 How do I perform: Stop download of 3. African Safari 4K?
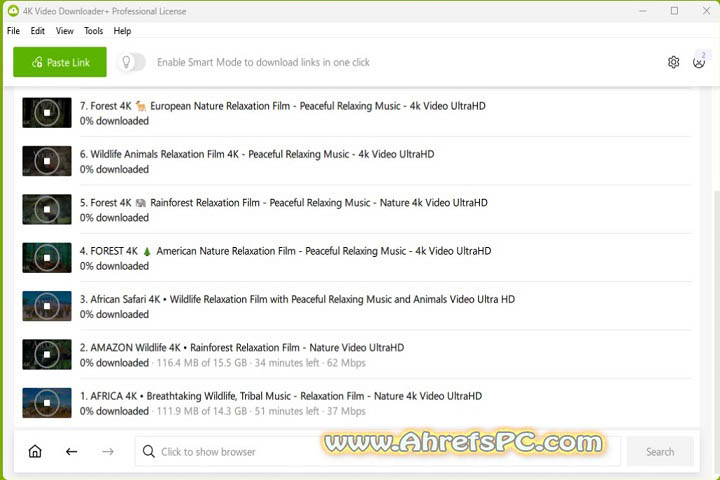(x=47, y=306)
